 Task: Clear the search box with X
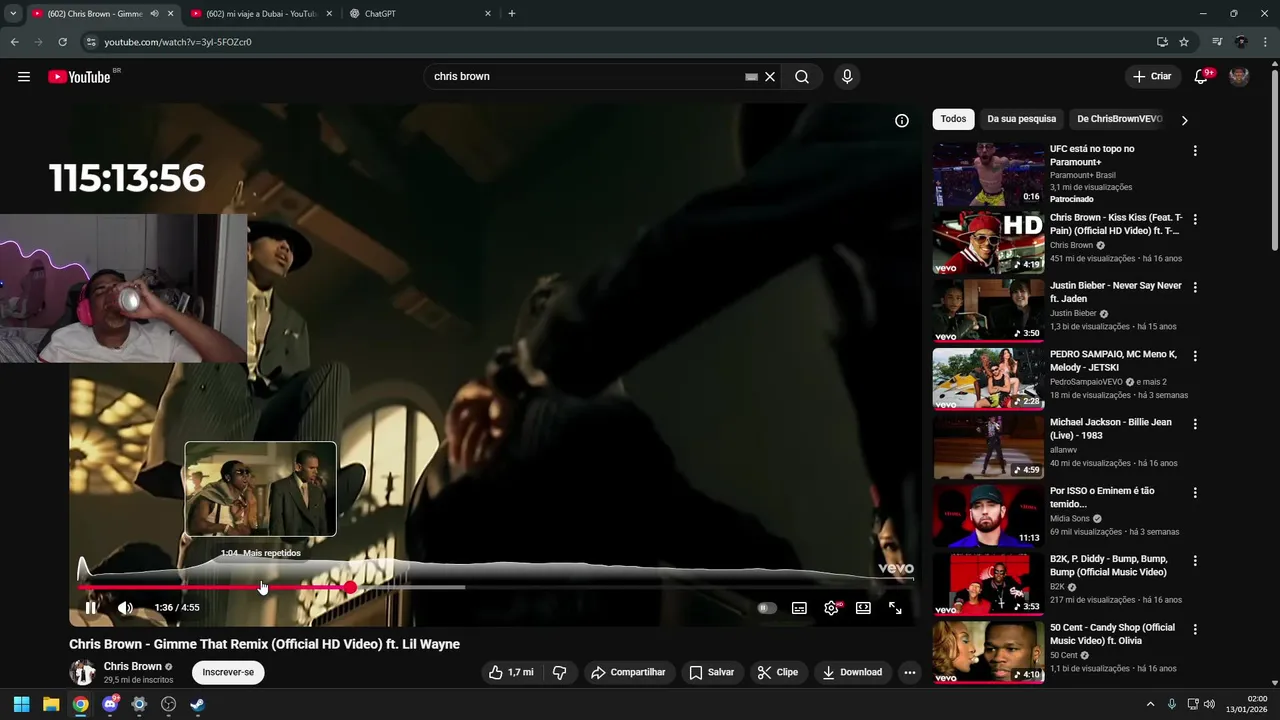coord(770,77)
